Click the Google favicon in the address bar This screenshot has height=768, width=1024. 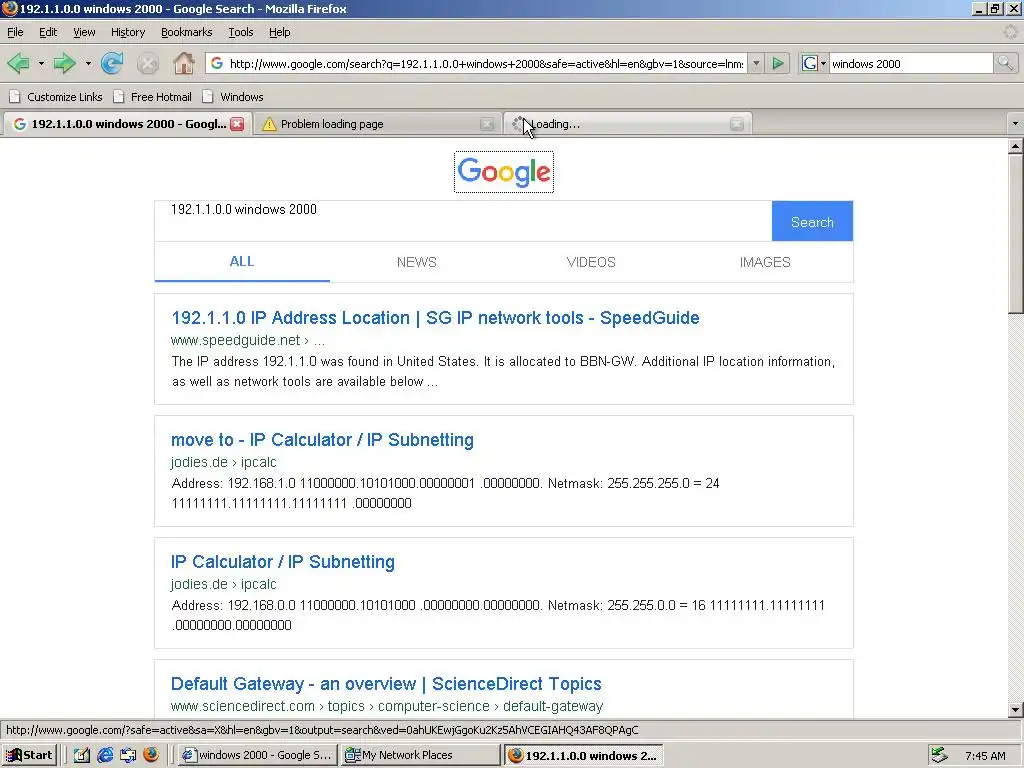217,63
